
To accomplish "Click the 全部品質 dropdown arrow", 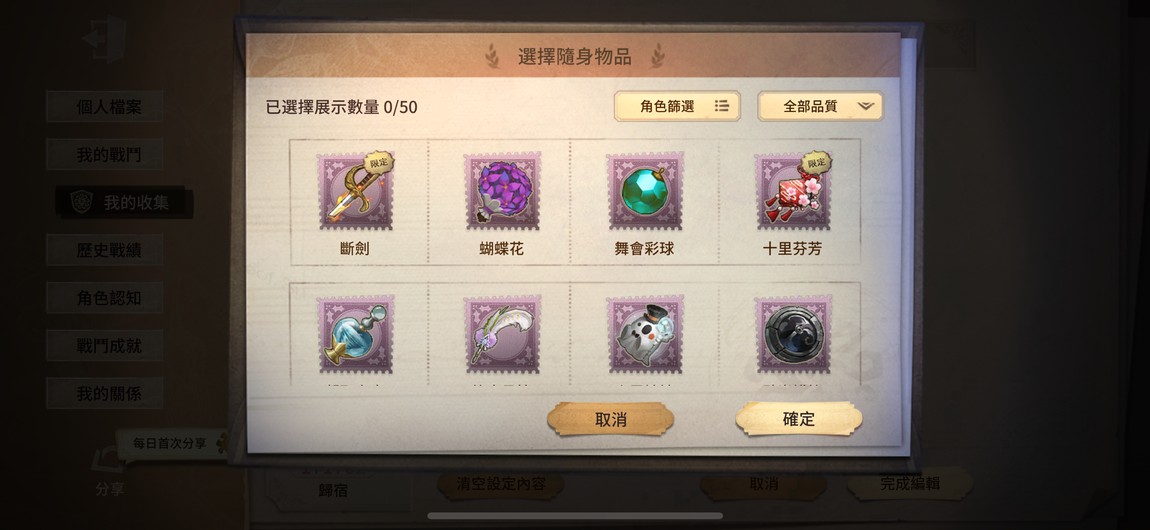I will [x=865, y=106].
